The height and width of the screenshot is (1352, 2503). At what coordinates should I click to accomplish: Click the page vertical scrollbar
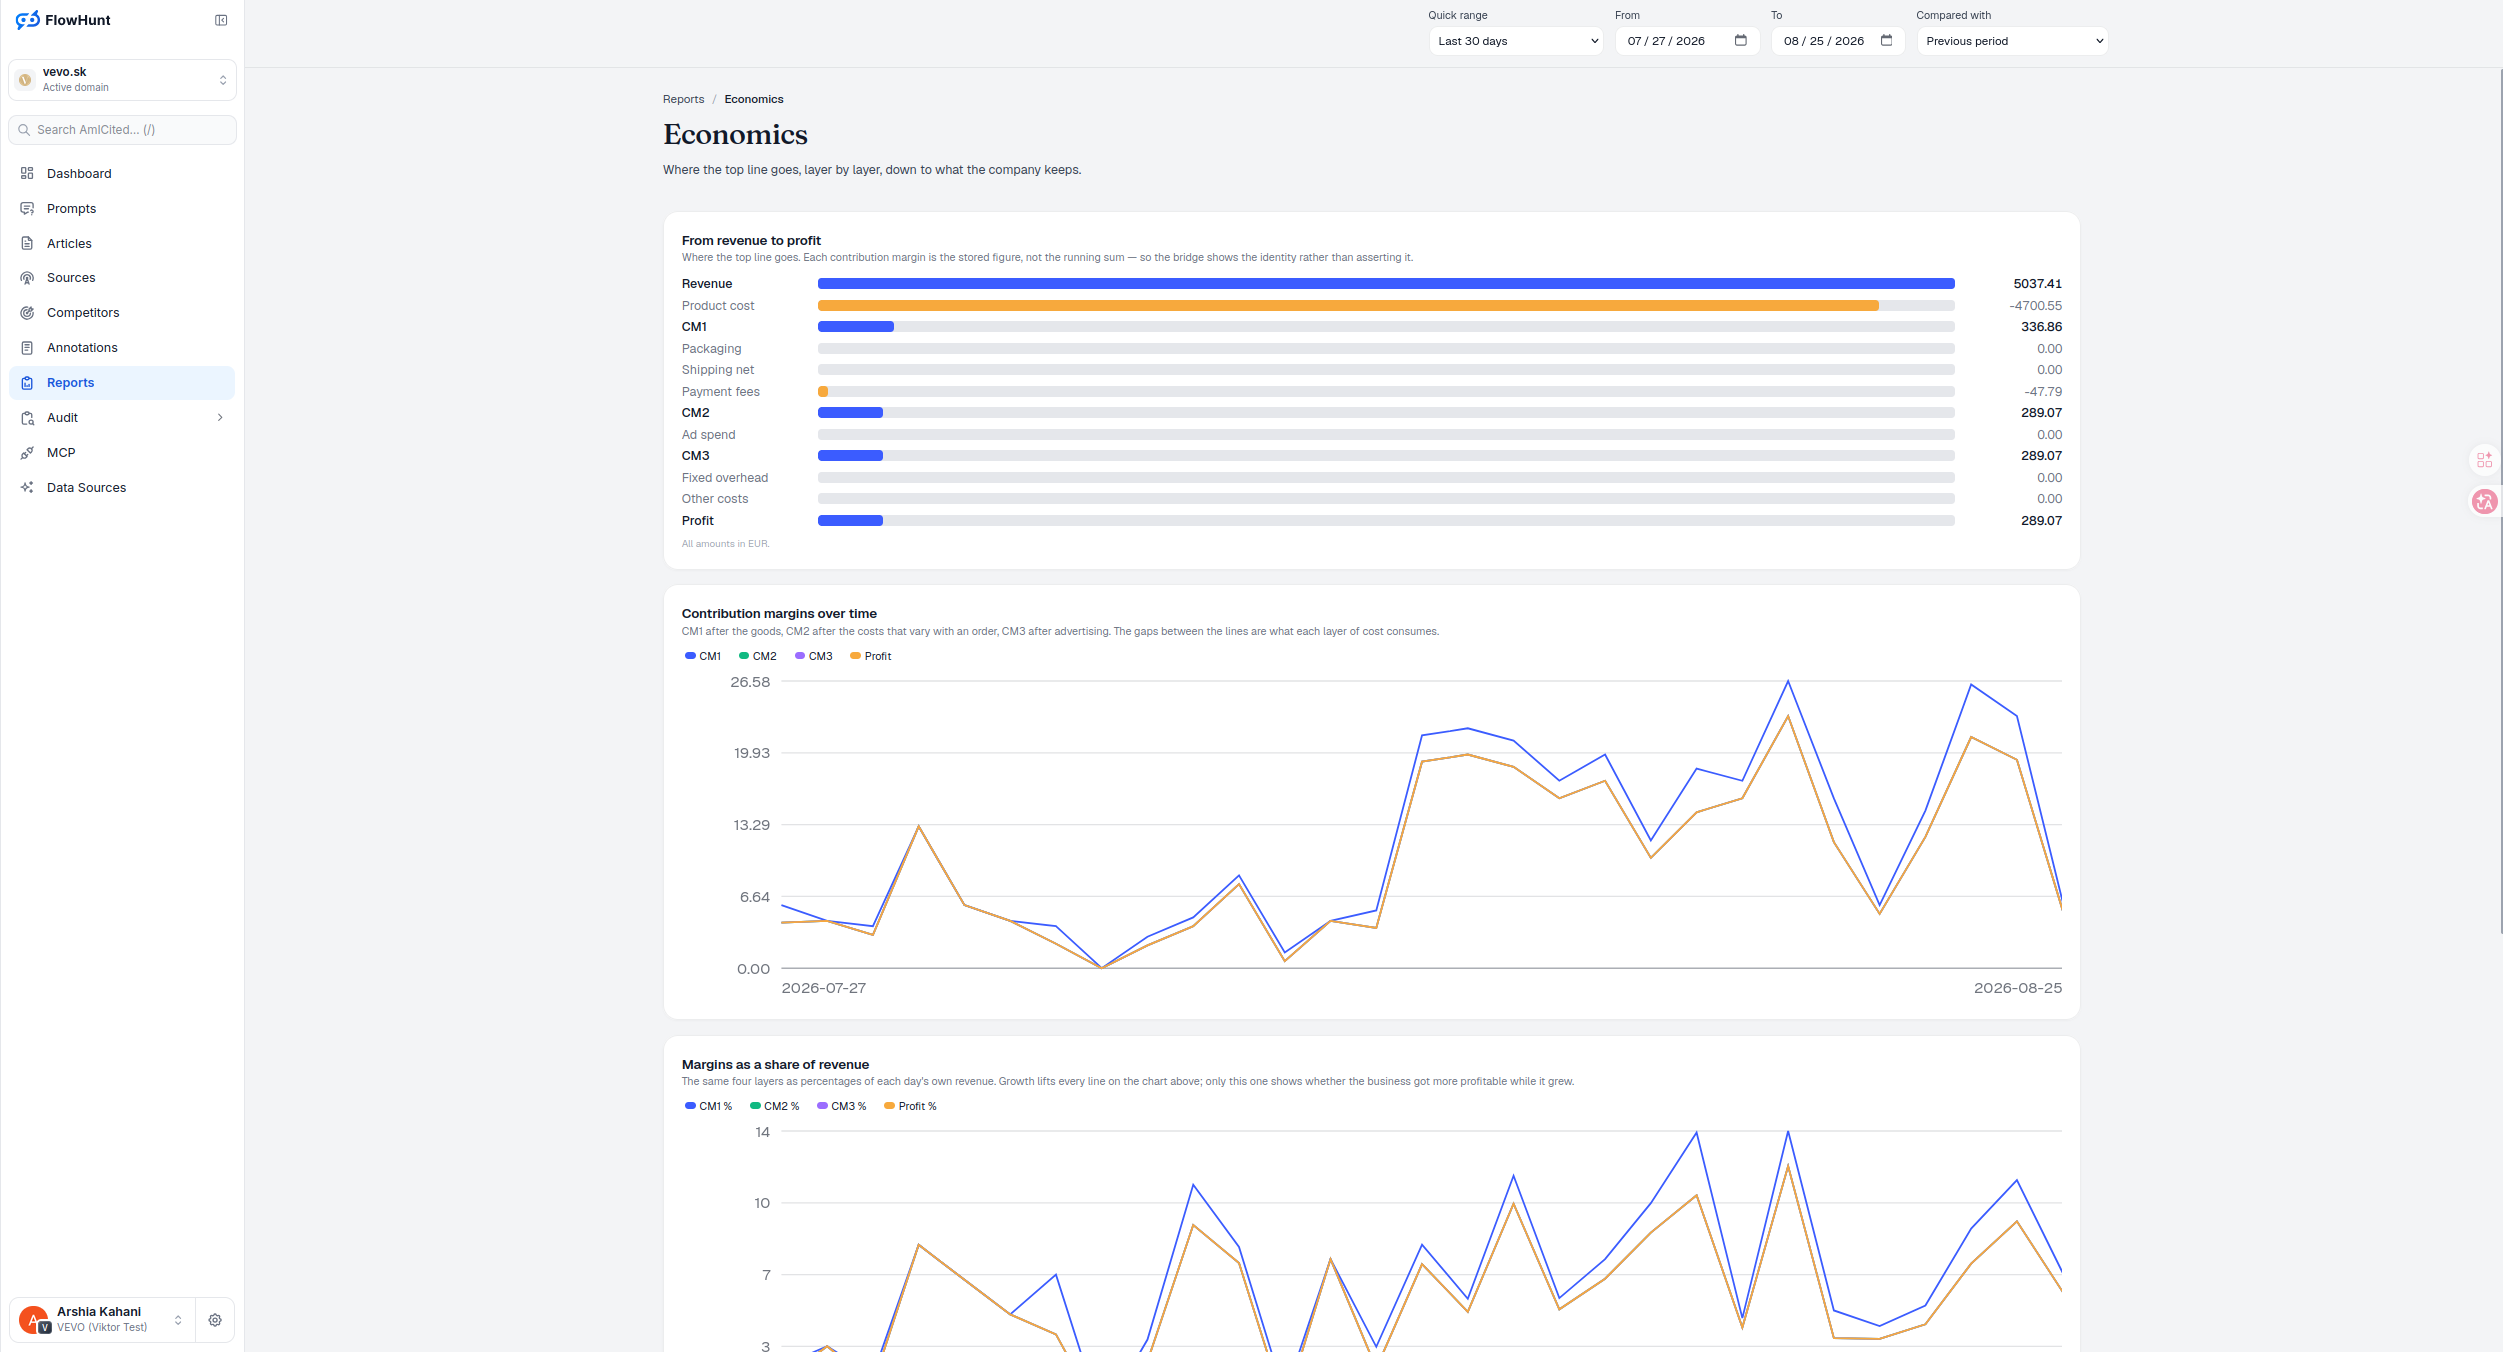tap(2500, 500)
